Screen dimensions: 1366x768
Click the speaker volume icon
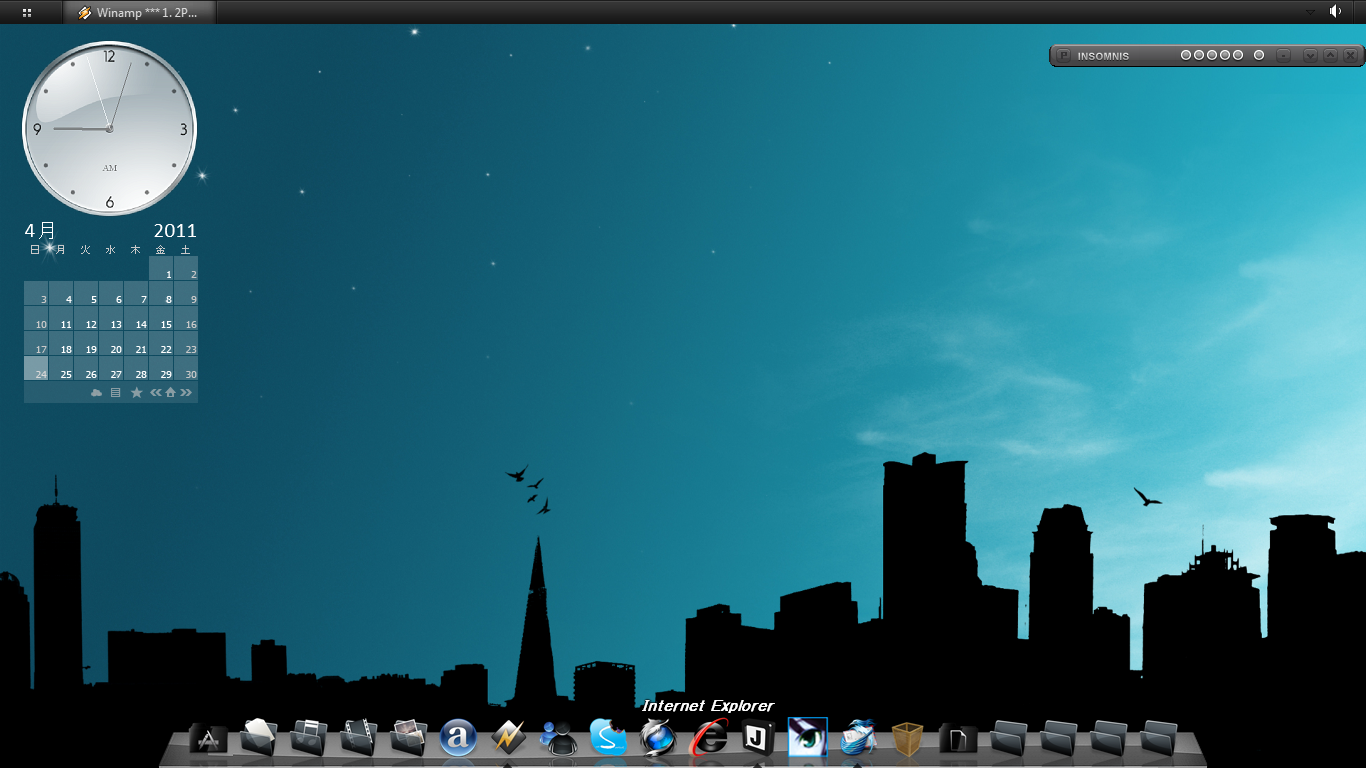[1336, 11]
